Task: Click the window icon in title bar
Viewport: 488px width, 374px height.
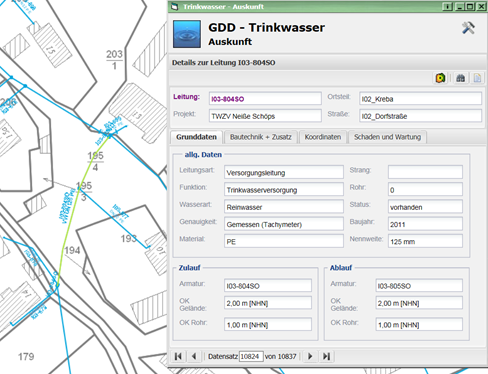Action: click(x=175, y=6)
